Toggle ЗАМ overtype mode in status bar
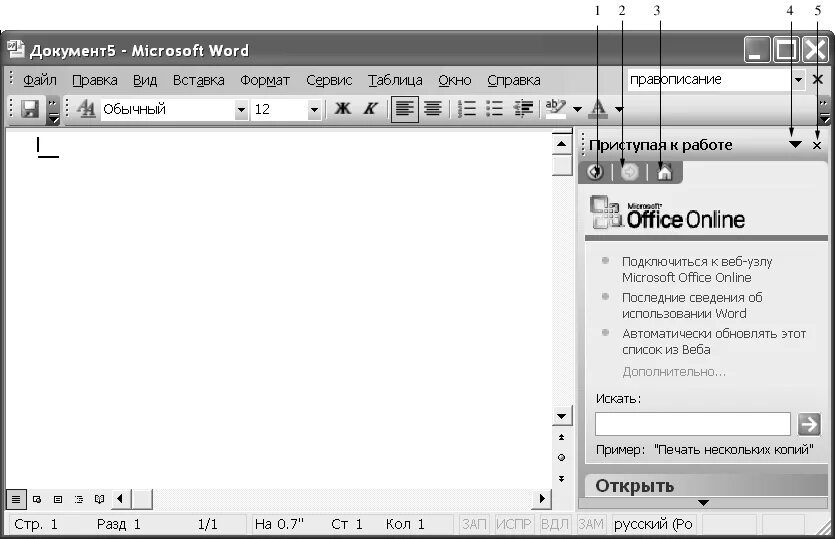Image resolution: width=835 pixels, height=539 pixels. click(591, 525)
